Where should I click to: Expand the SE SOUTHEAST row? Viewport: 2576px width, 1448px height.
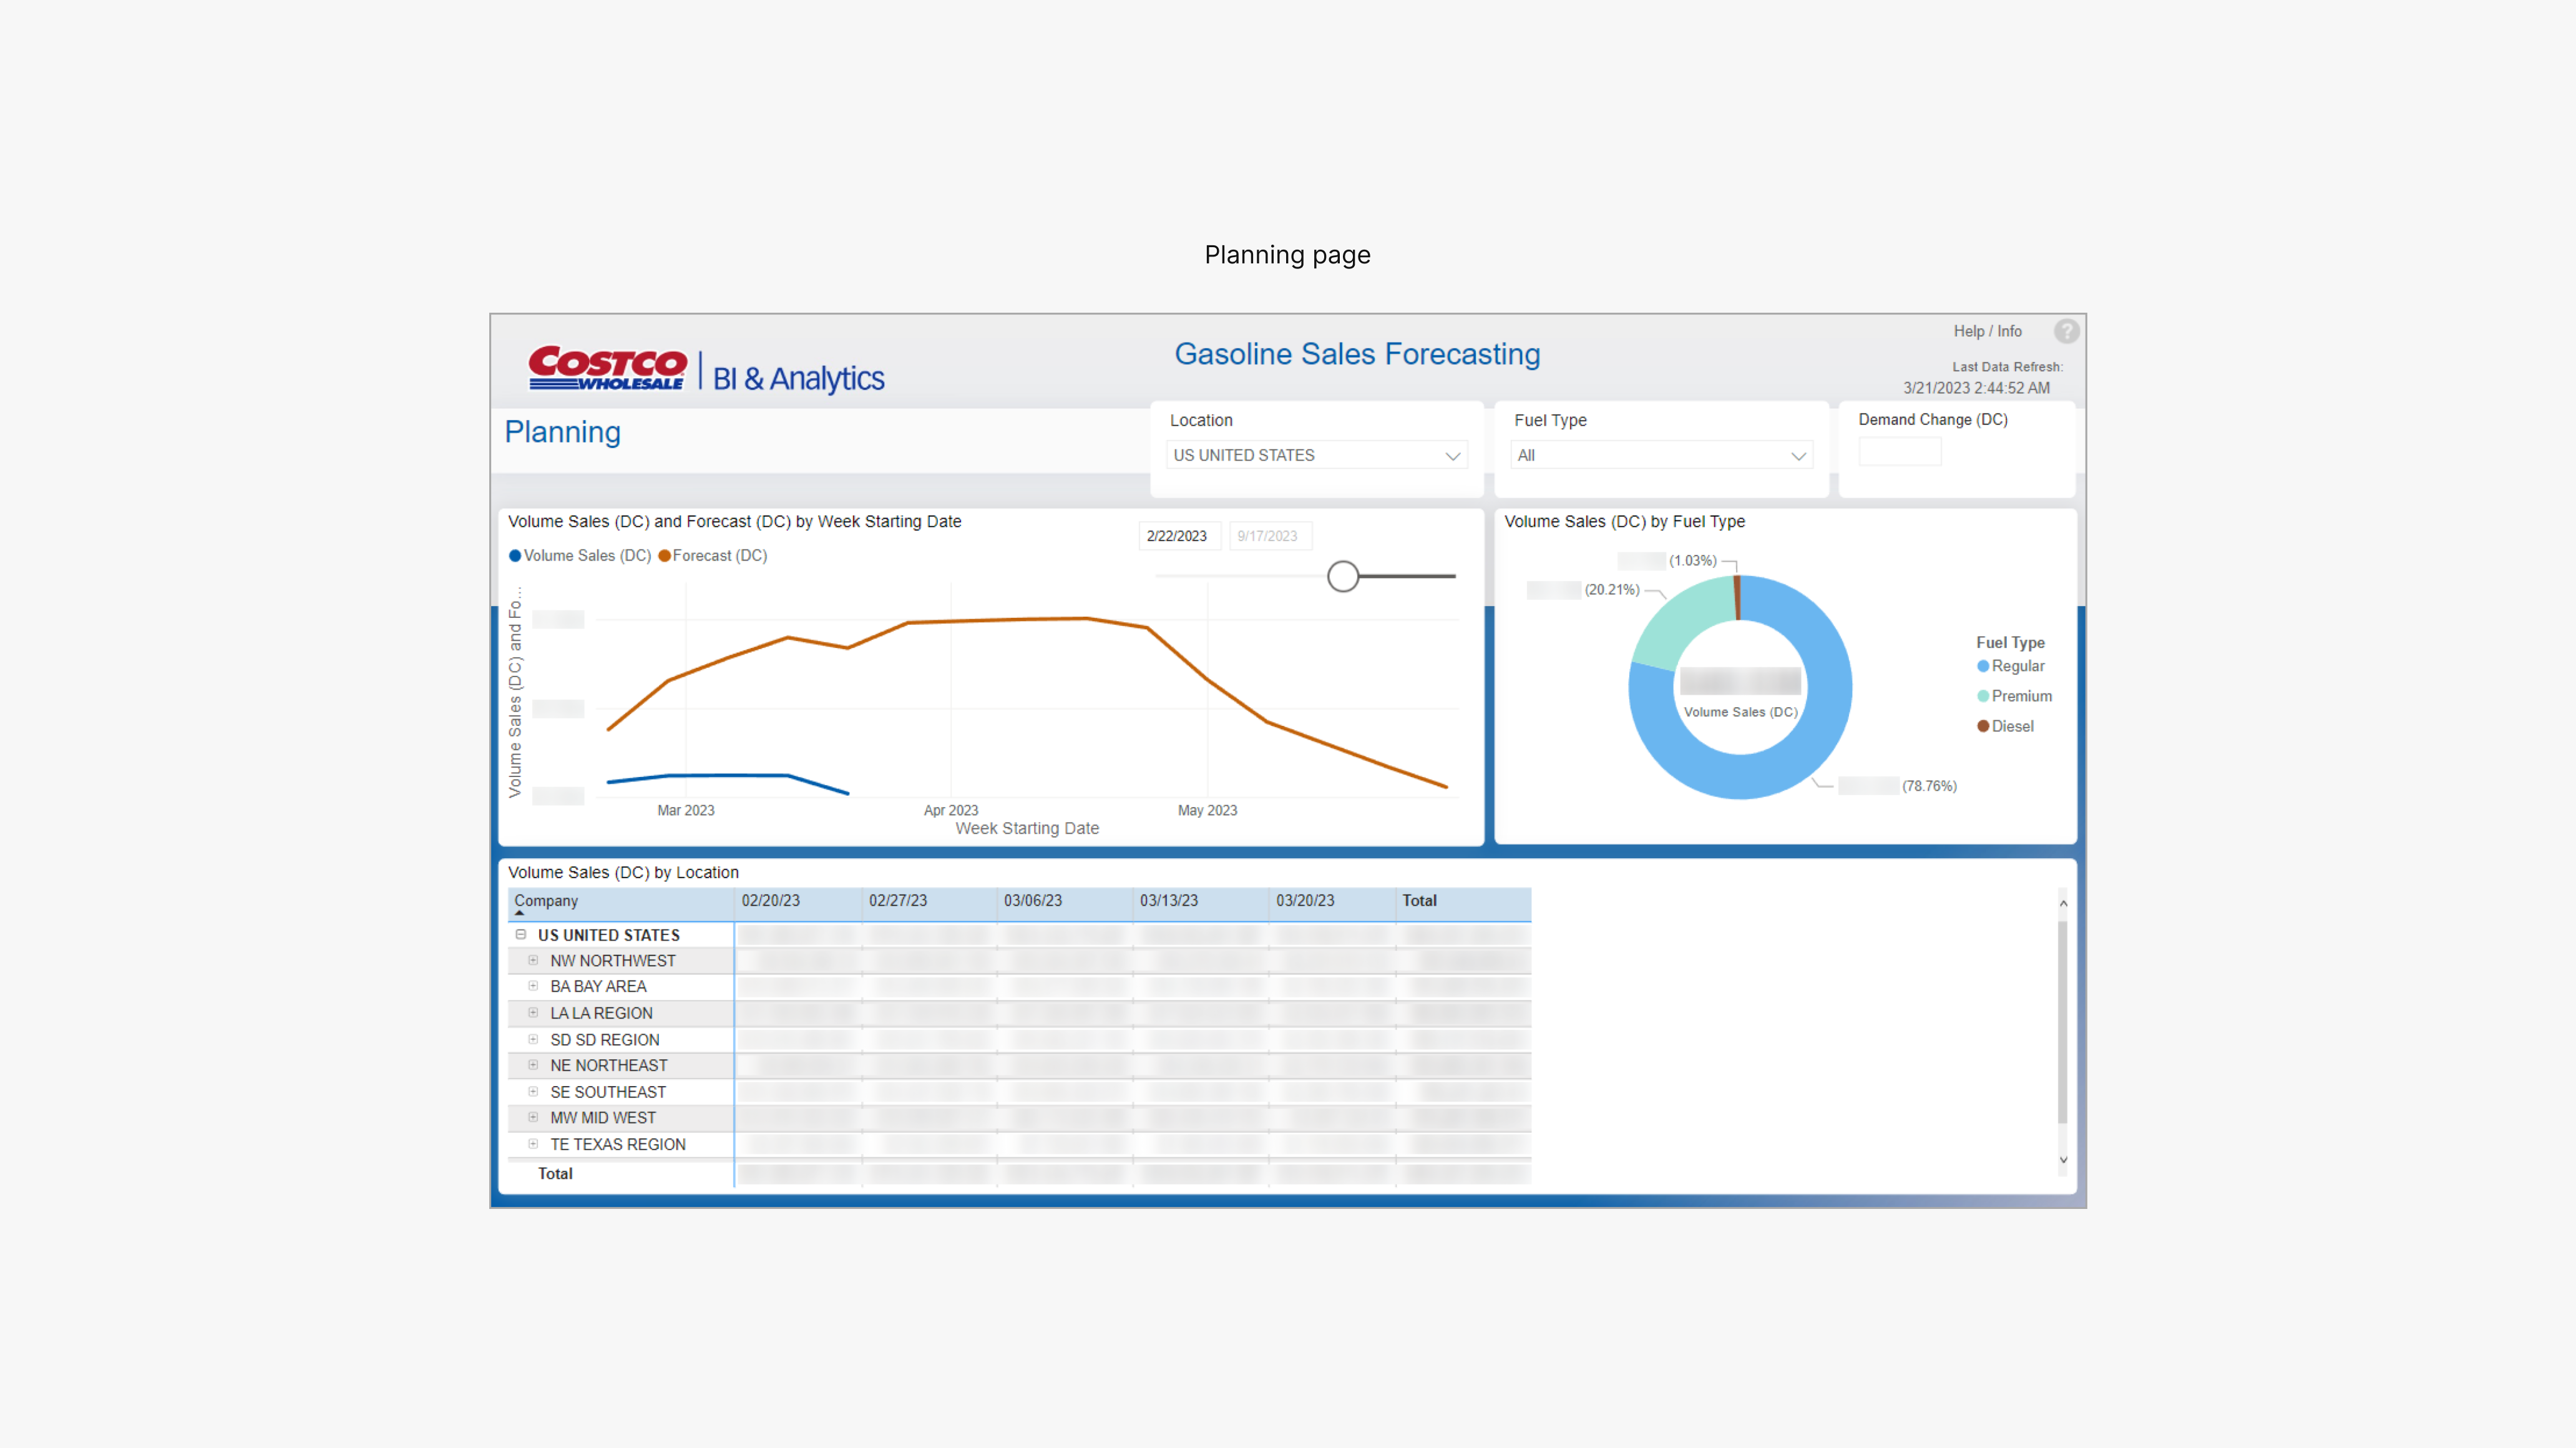point(533,1092)
